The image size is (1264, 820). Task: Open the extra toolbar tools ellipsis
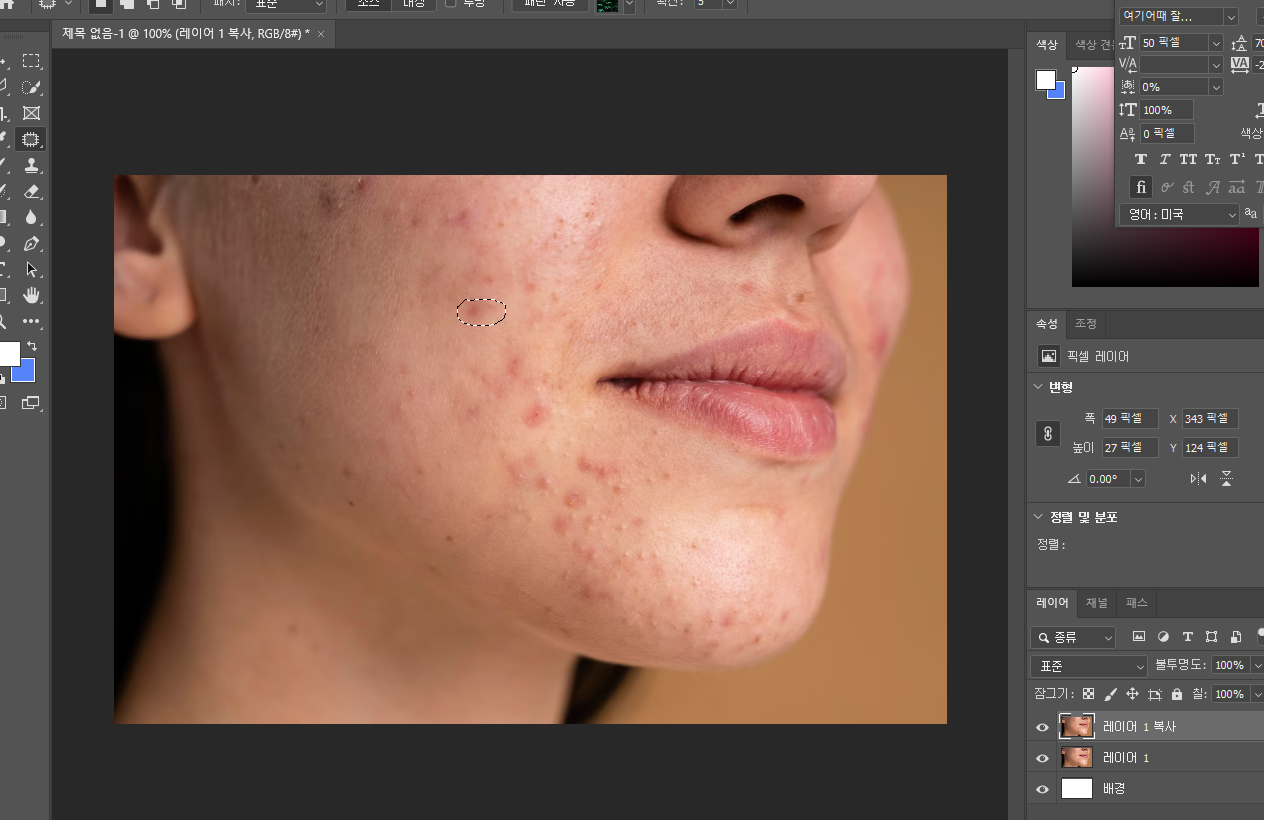tap(31, 321)
